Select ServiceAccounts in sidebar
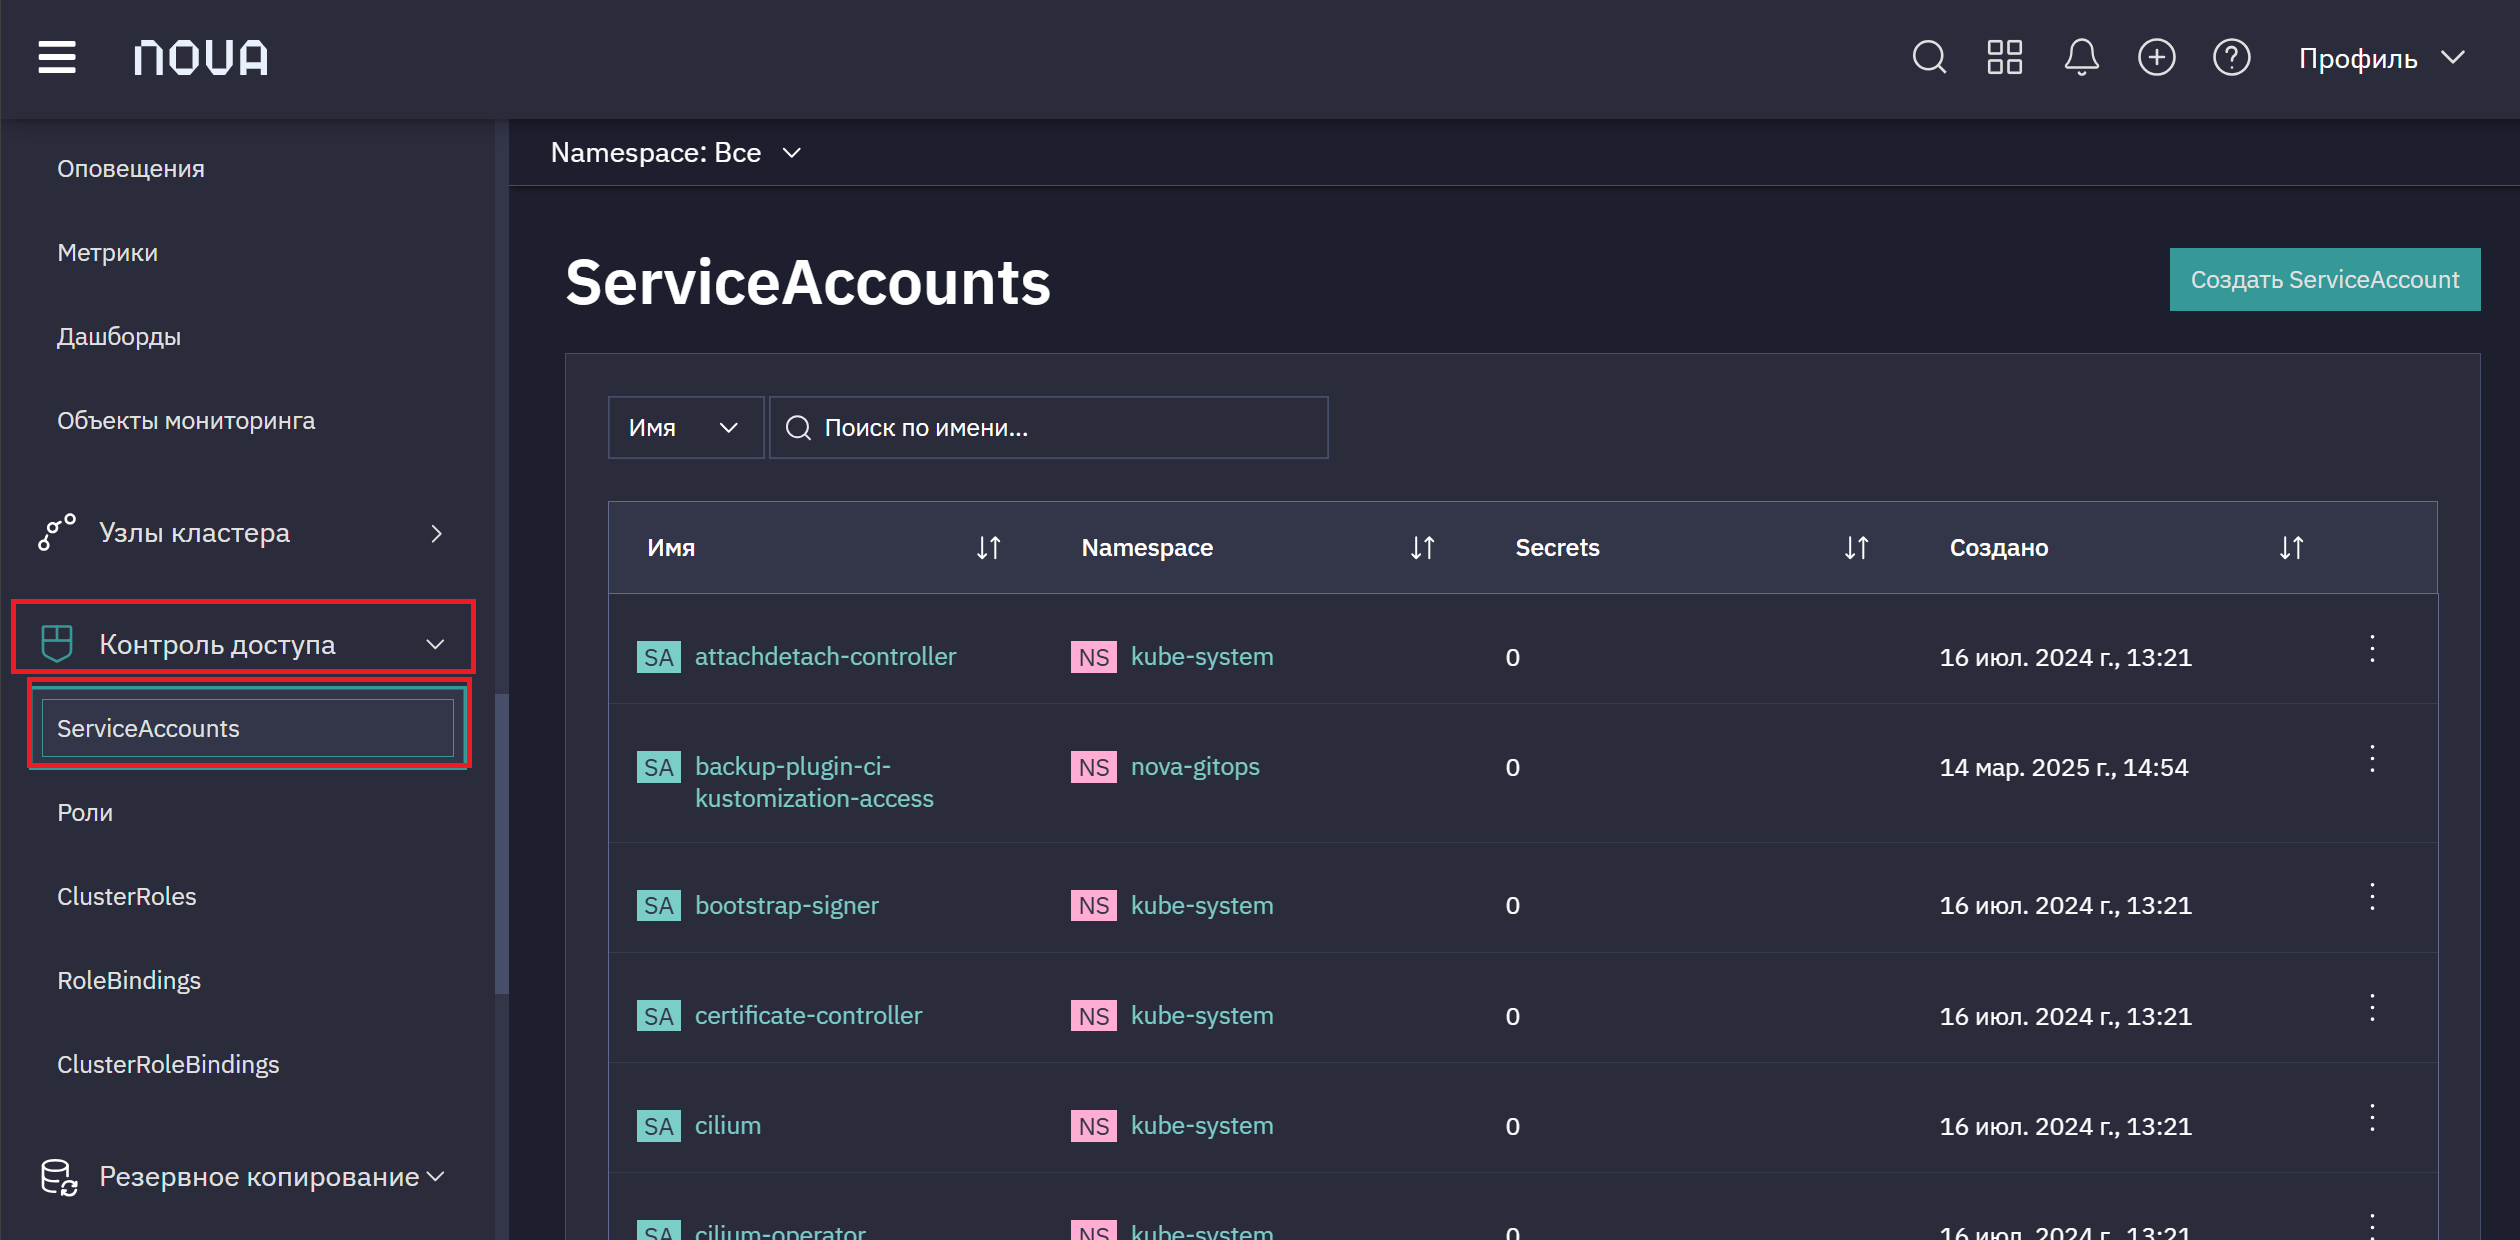Viewport: 2520px width, 1240px height. [248, 728]
